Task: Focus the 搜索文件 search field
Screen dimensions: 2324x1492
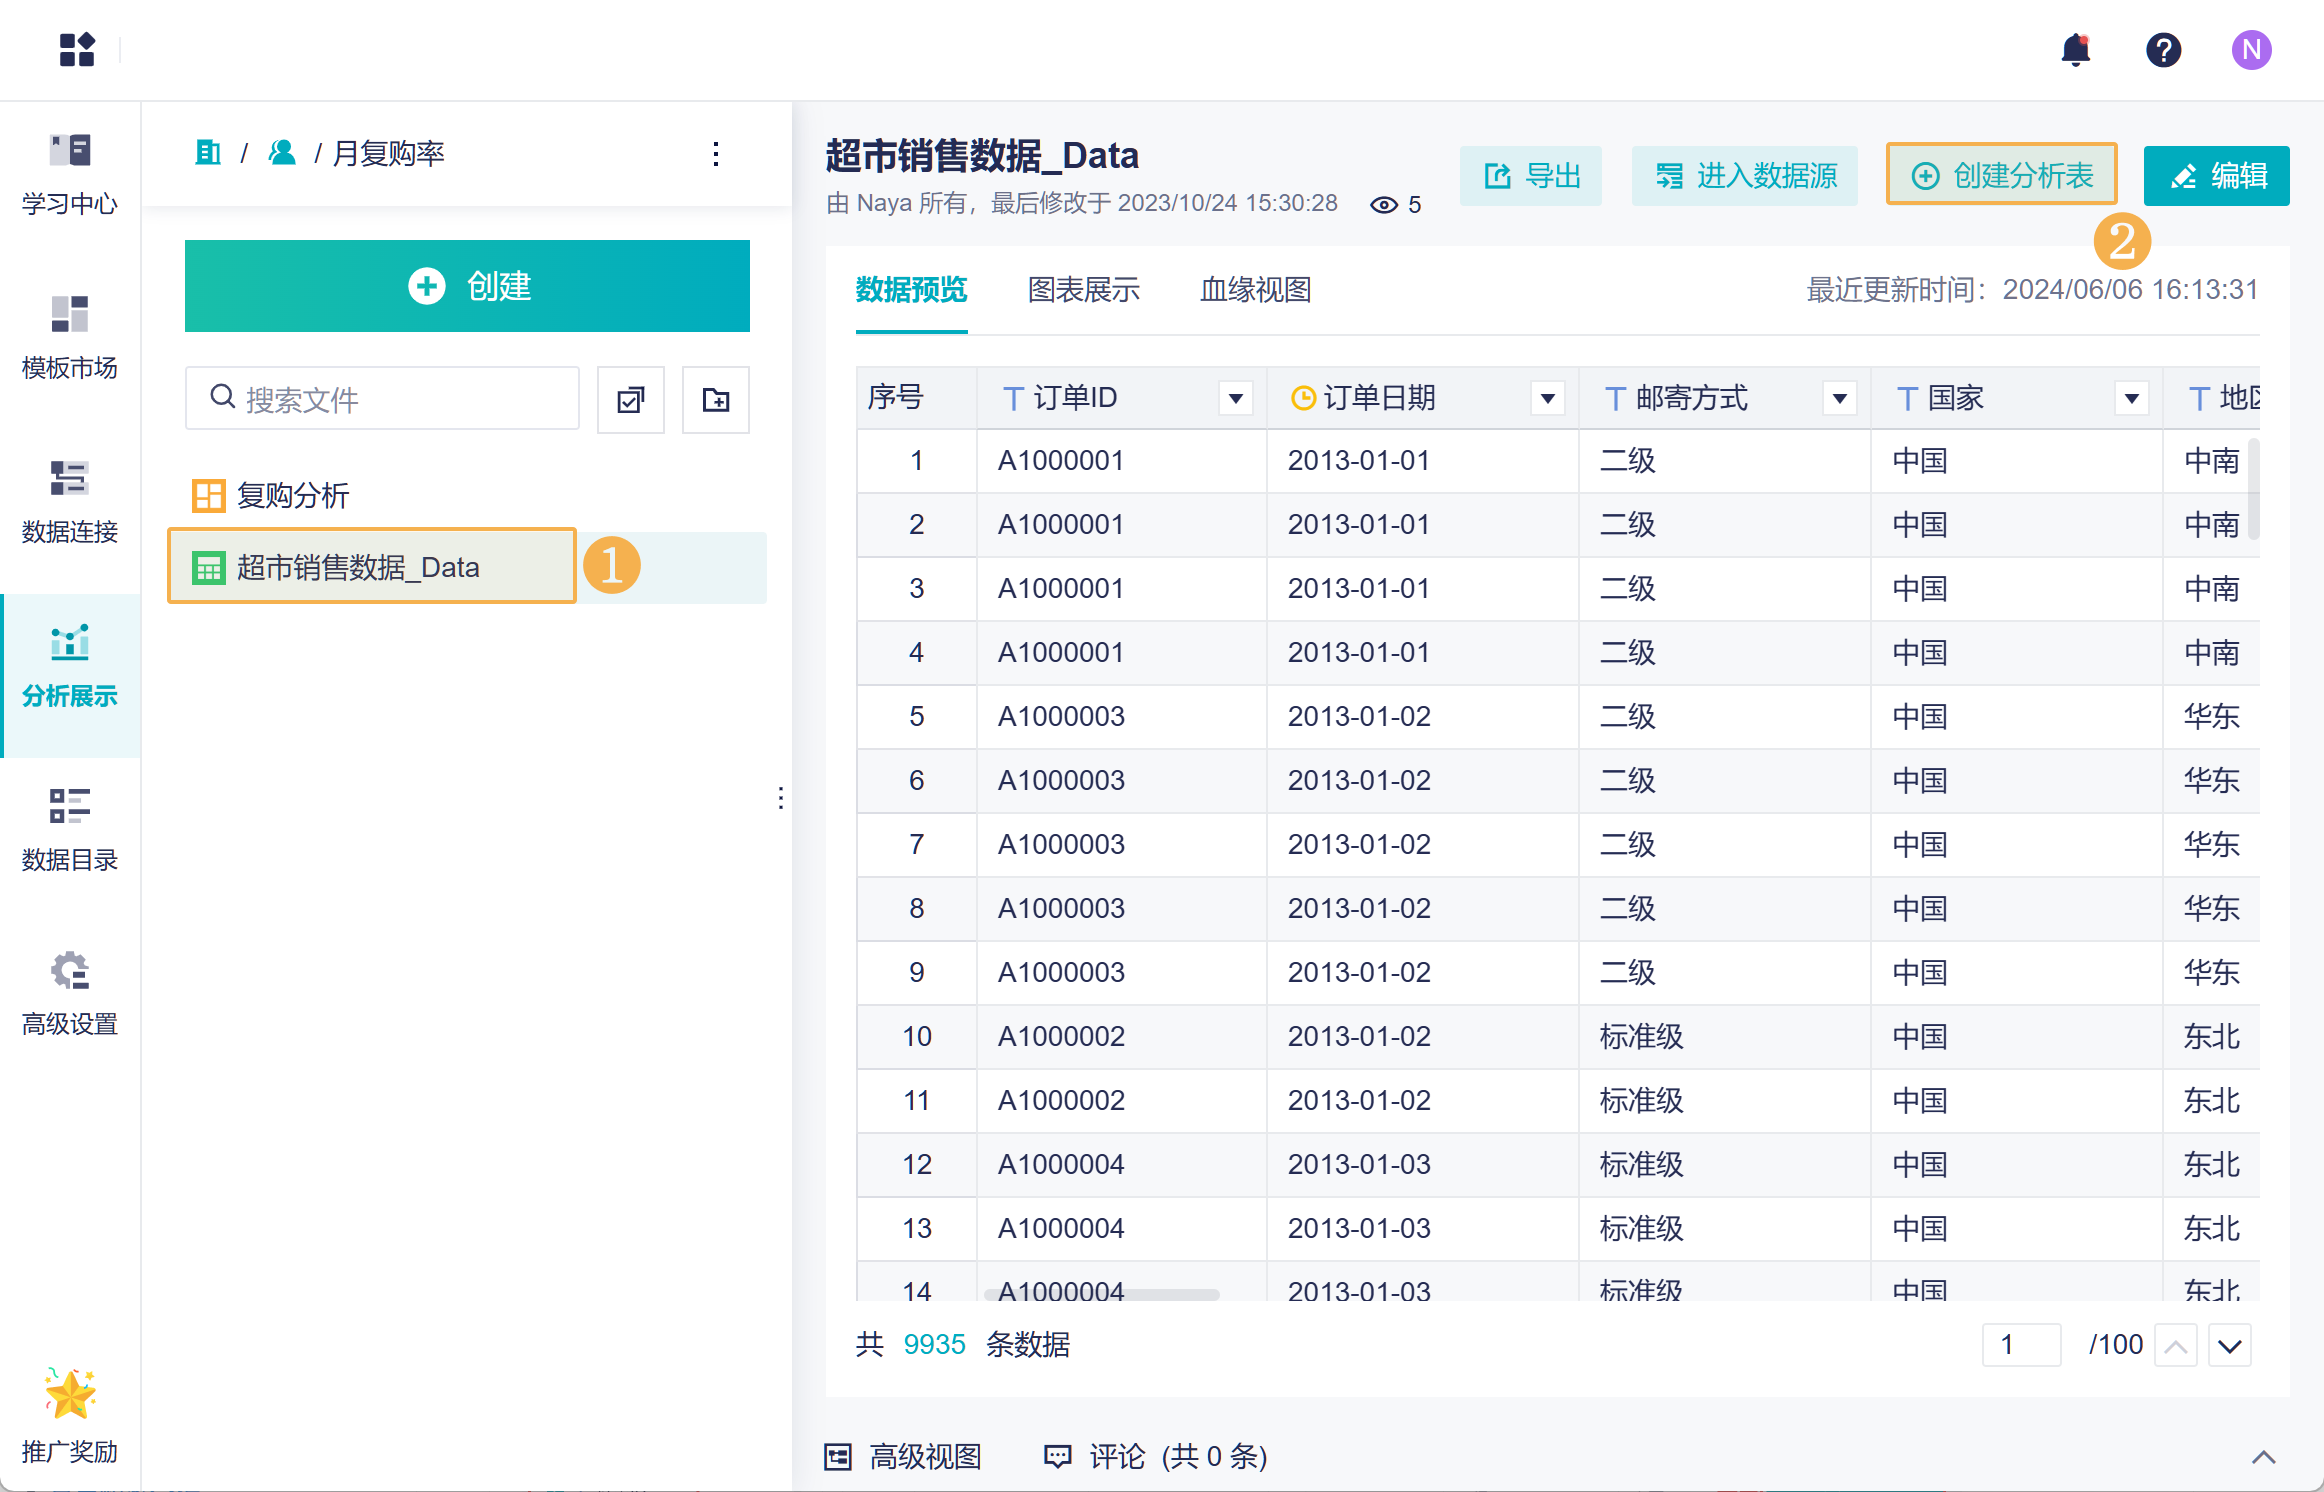Action: pyautogui.click(x=382, y=400)
